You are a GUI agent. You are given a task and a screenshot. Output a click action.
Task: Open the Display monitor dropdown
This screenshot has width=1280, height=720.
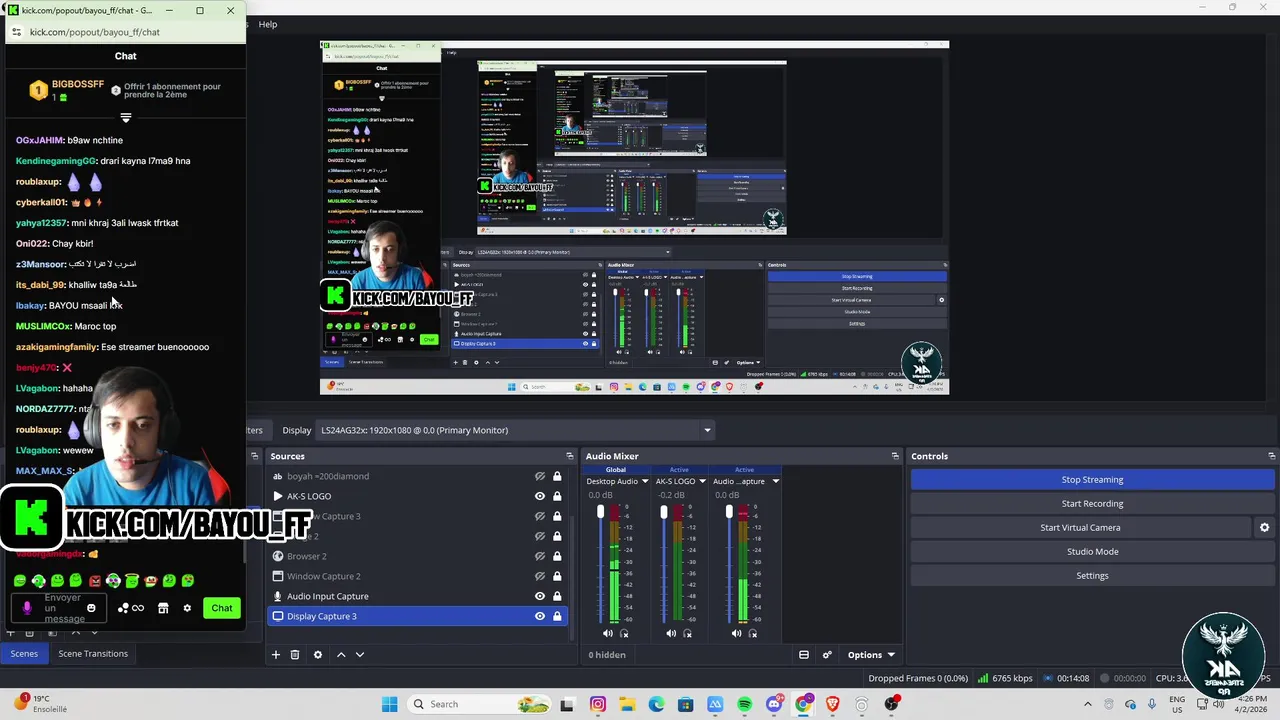(x=515, y=430)
